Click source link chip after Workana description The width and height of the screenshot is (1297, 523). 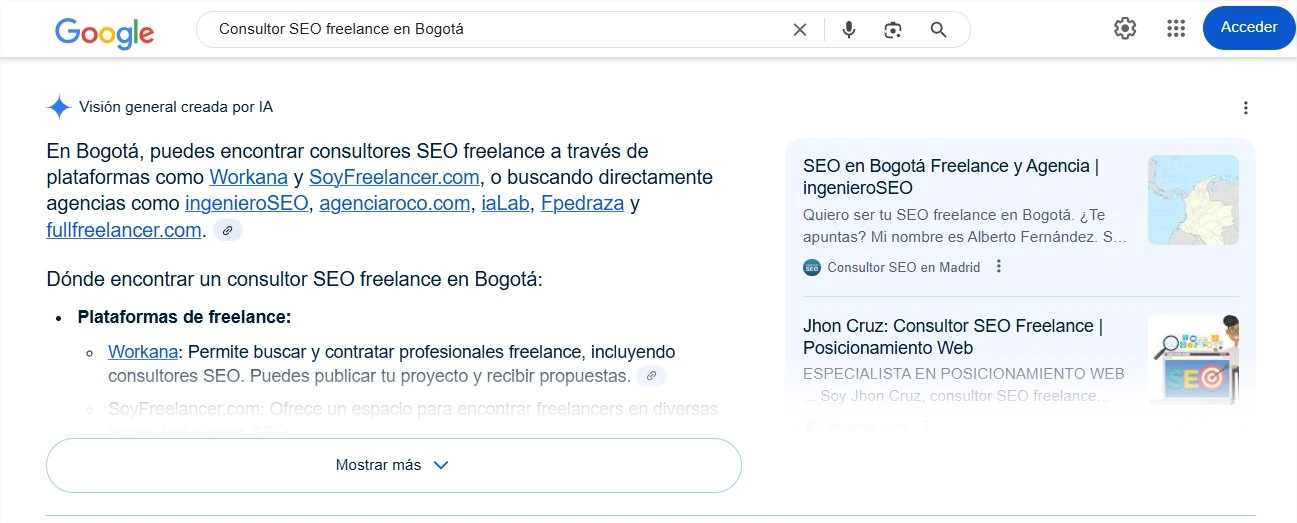click(x=651, y=376)
